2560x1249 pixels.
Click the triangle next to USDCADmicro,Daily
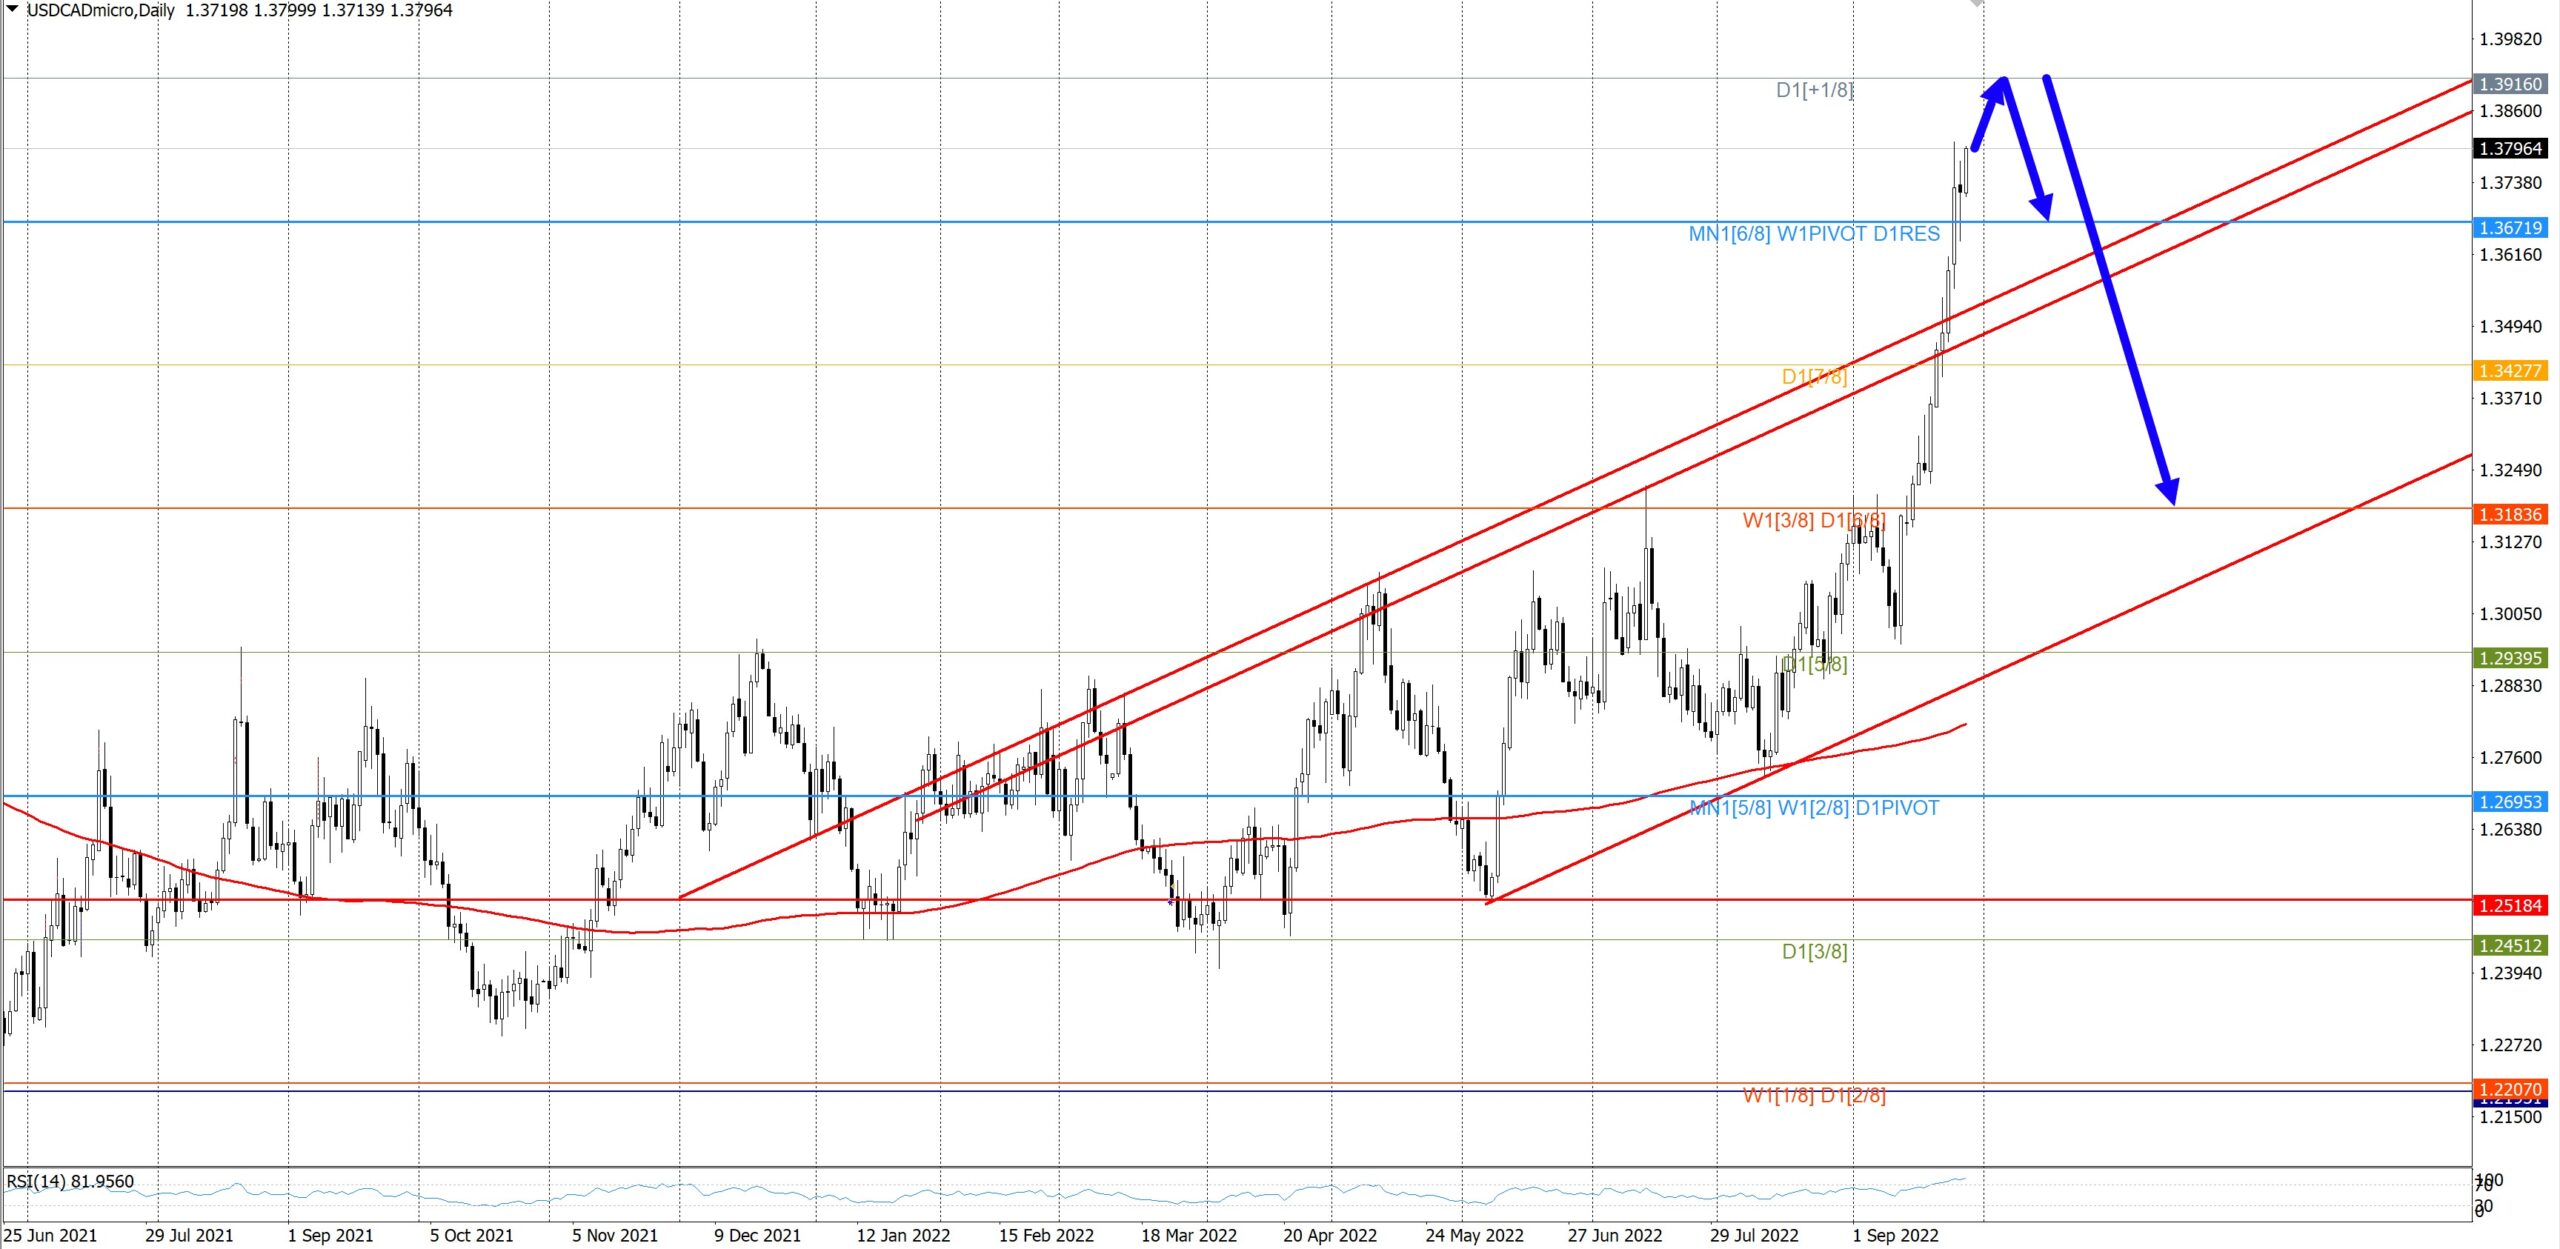(13, 9)
